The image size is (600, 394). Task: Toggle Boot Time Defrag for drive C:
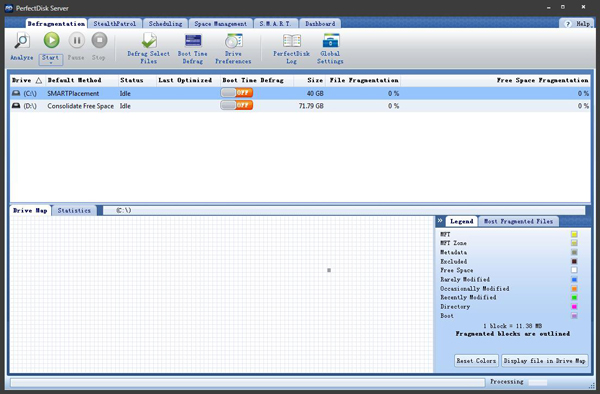pos(236,93)
